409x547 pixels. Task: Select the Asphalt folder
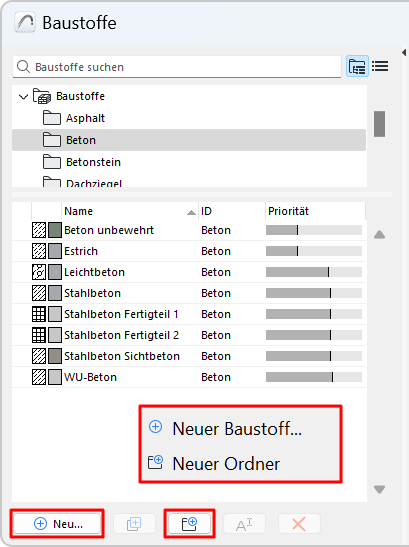pyautogui.click(x=189, y=118)
